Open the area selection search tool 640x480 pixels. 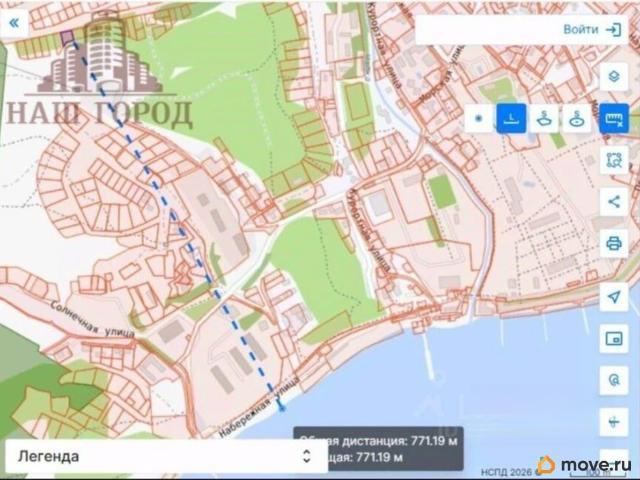613,160
